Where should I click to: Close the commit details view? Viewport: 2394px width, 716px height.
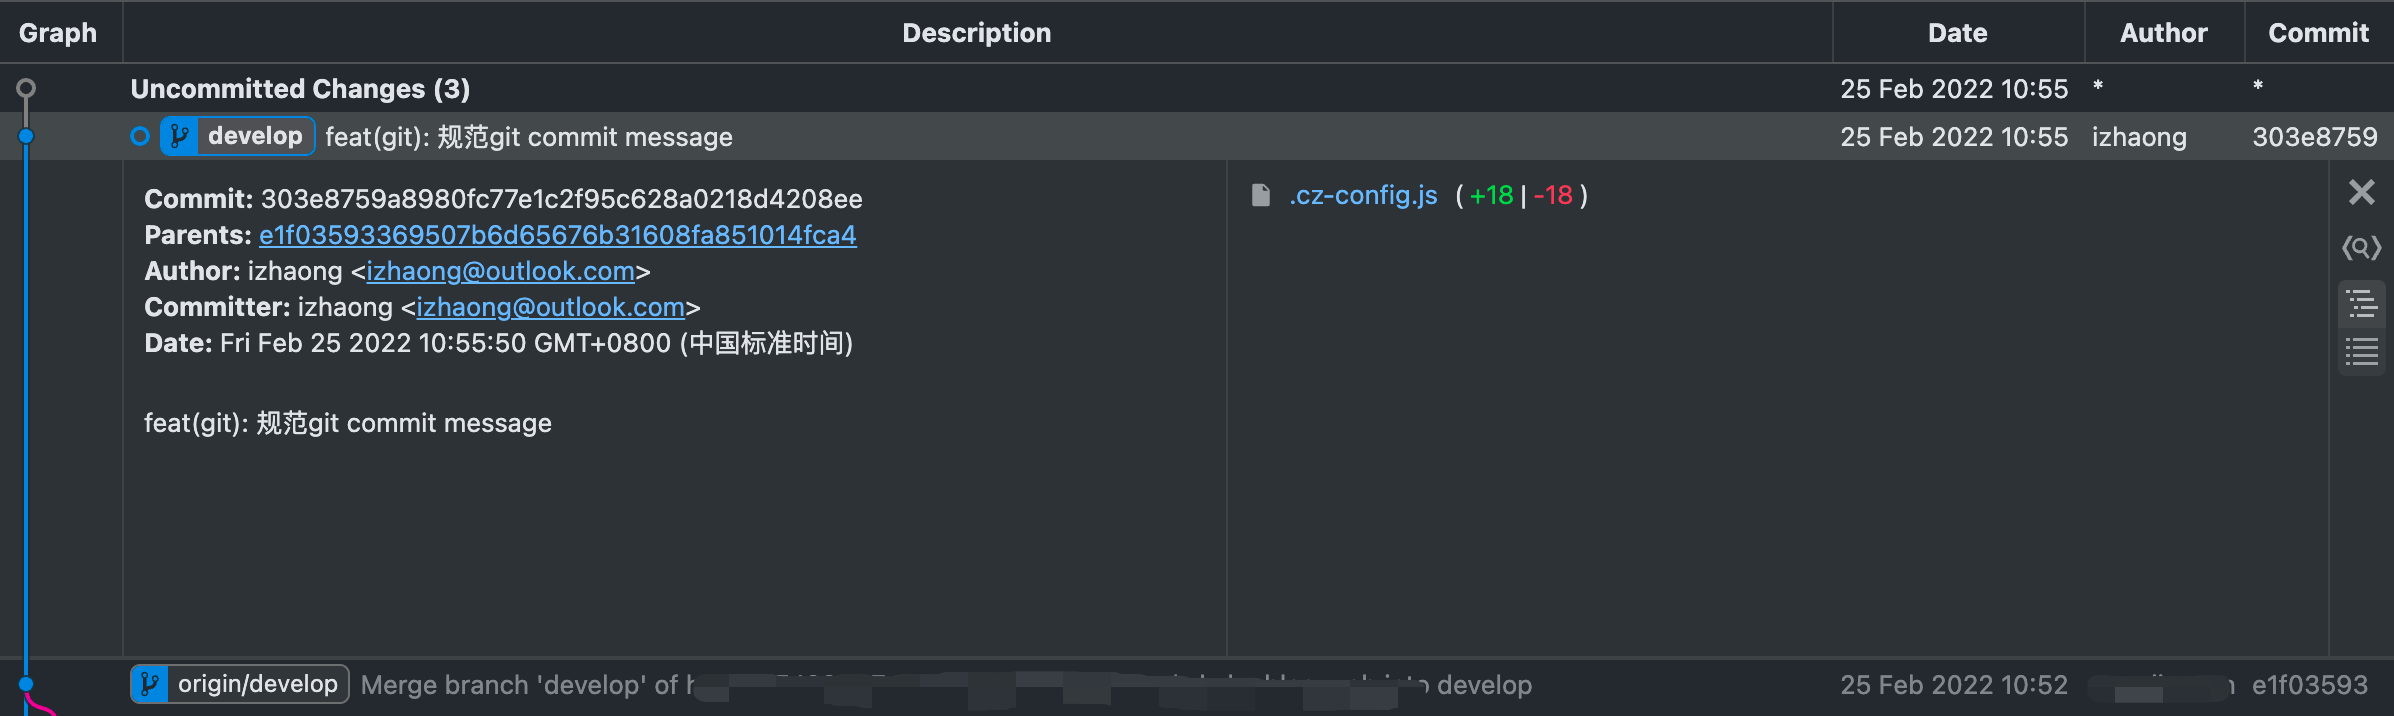point(2361,192)
